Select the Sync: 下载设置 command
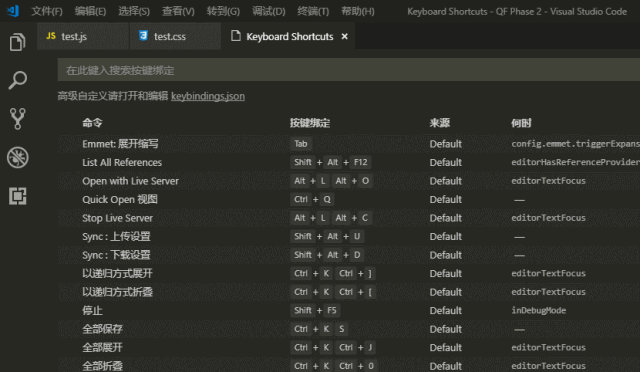Image resolution: width=640 pixels, height=372 pixels. [349, 255]
